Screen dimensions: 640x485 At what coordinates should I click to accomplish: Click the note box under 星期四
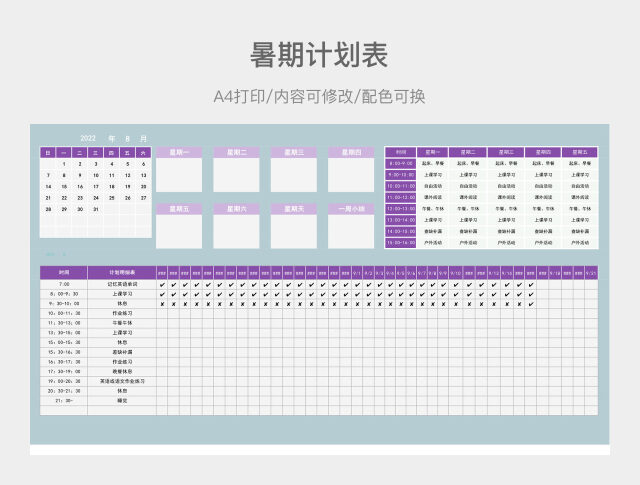point(351,175)
